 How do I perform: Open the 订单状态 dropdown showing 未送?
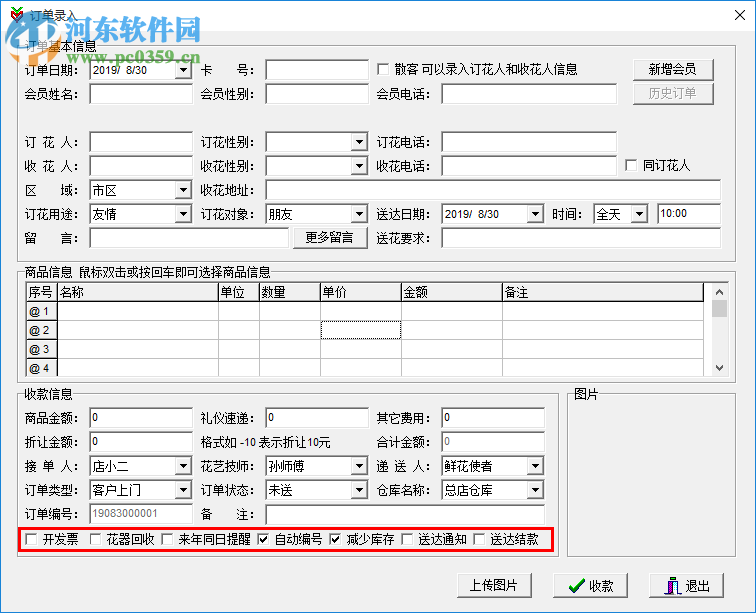[359, 490]
